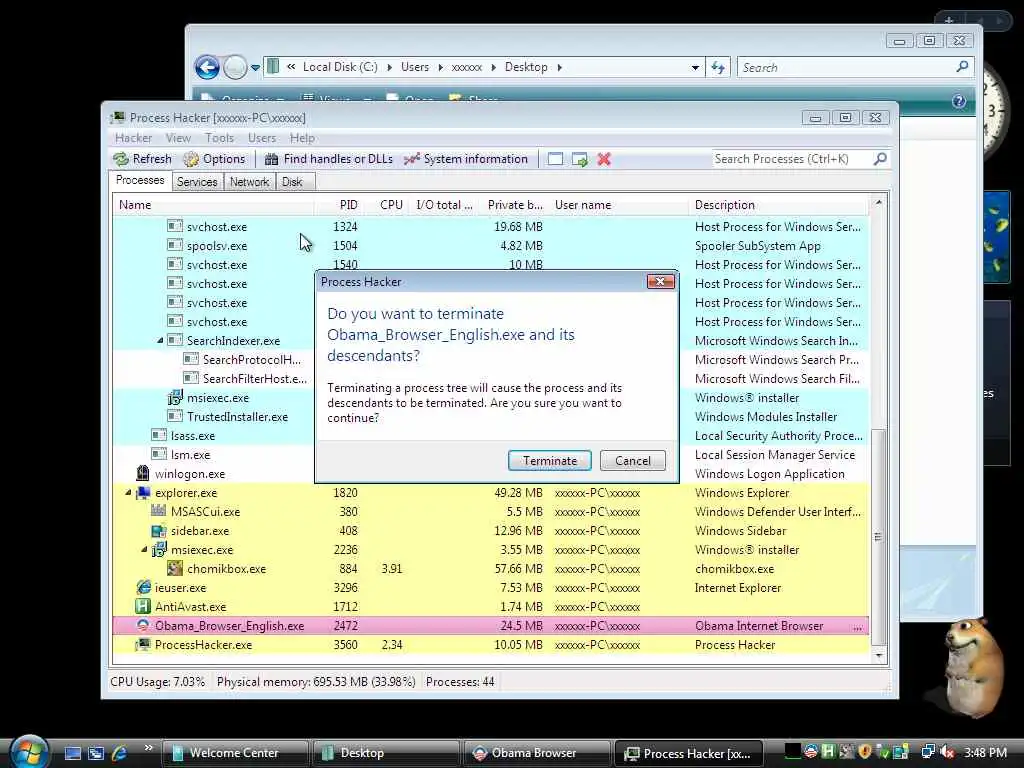Click the process list vertical scrollbar thumb
Image resolution: width=1024 pixels, height=768 pixels.
(879, 537)
